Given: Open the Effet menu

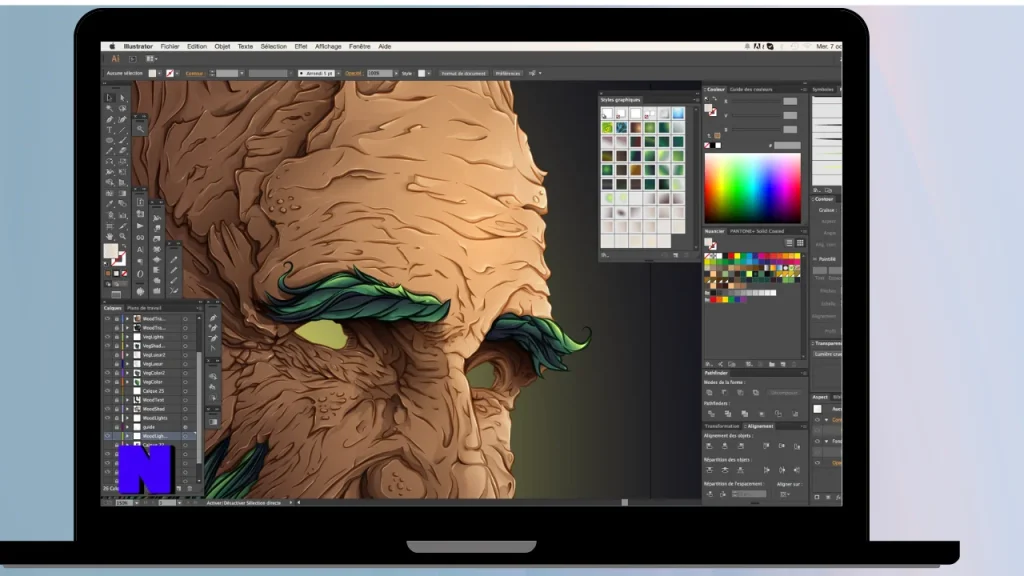Looking at the screenshot, I should 300,46.
